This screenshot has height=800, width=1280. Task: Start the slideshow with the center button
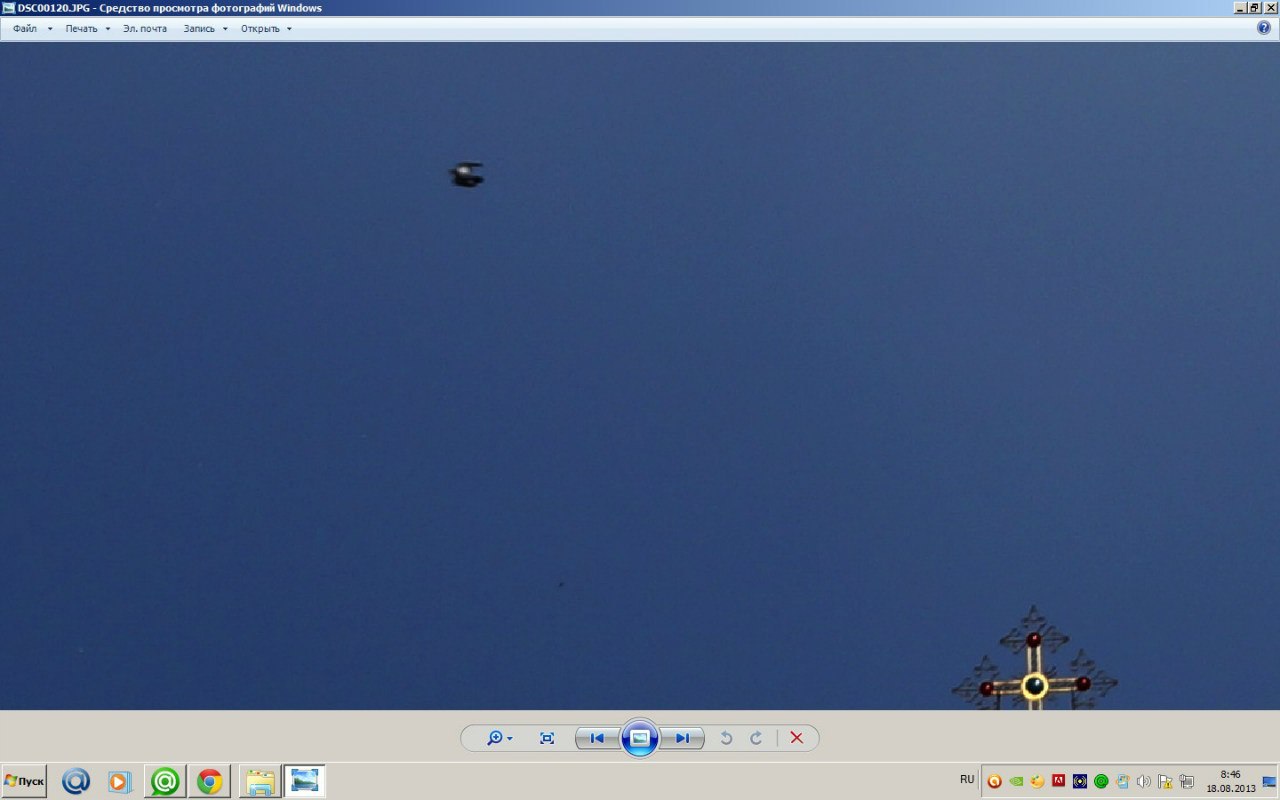(x=640, y=738)
